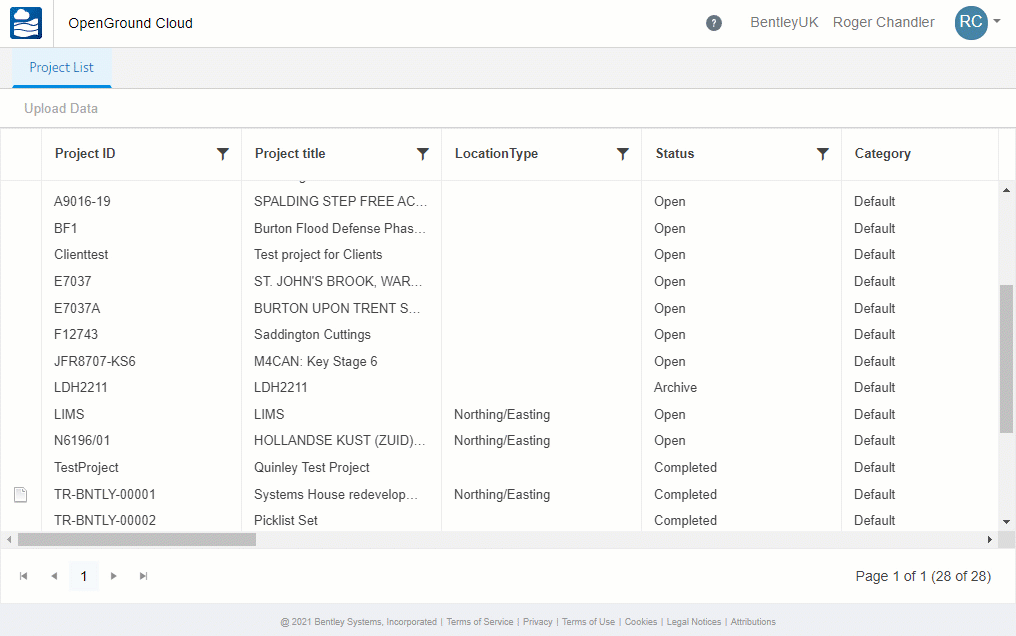Click the Archive status of LDH2211
The width and height of the screenshot is (1016, 636).
(675, 387)
